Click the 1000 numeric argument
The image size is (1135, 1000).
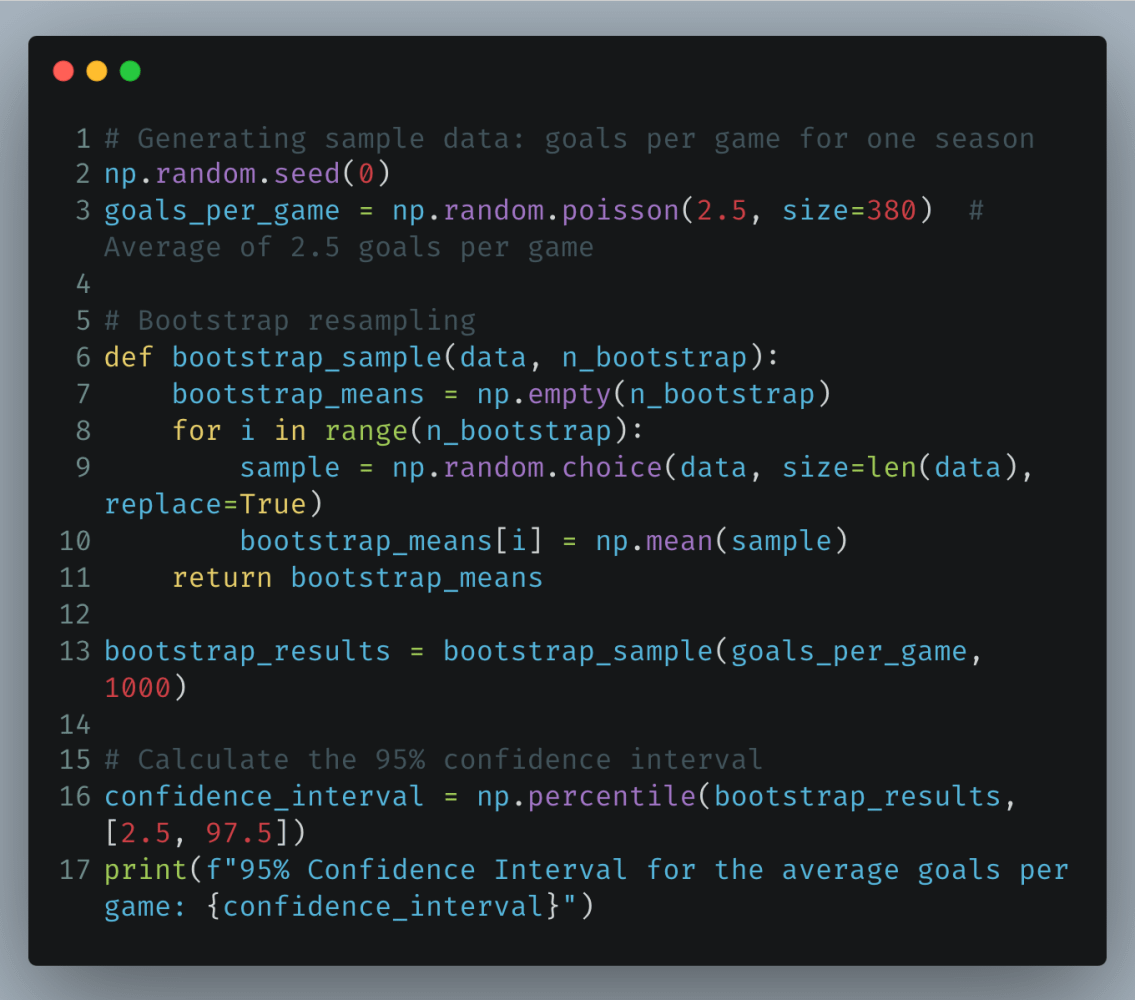point(138,688)
